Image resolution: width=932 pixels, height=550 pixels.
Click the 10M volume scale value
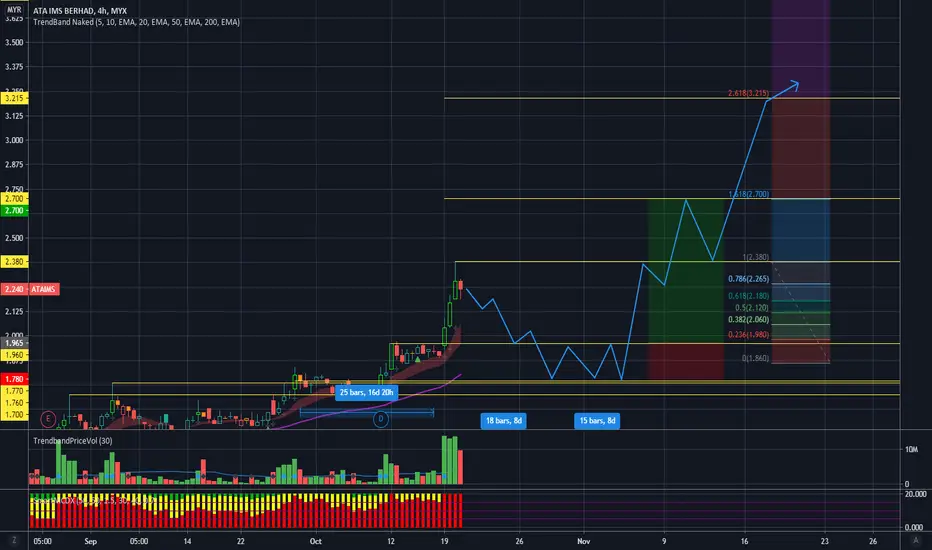click(911, 450)
